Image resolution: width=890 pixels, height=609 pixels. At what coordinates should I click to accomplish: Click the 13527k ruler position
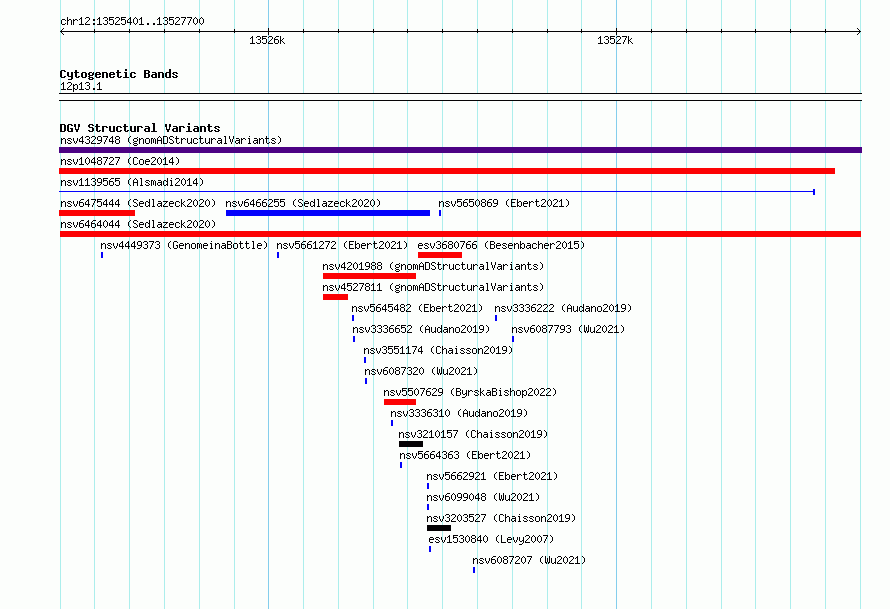pos(615,40)
